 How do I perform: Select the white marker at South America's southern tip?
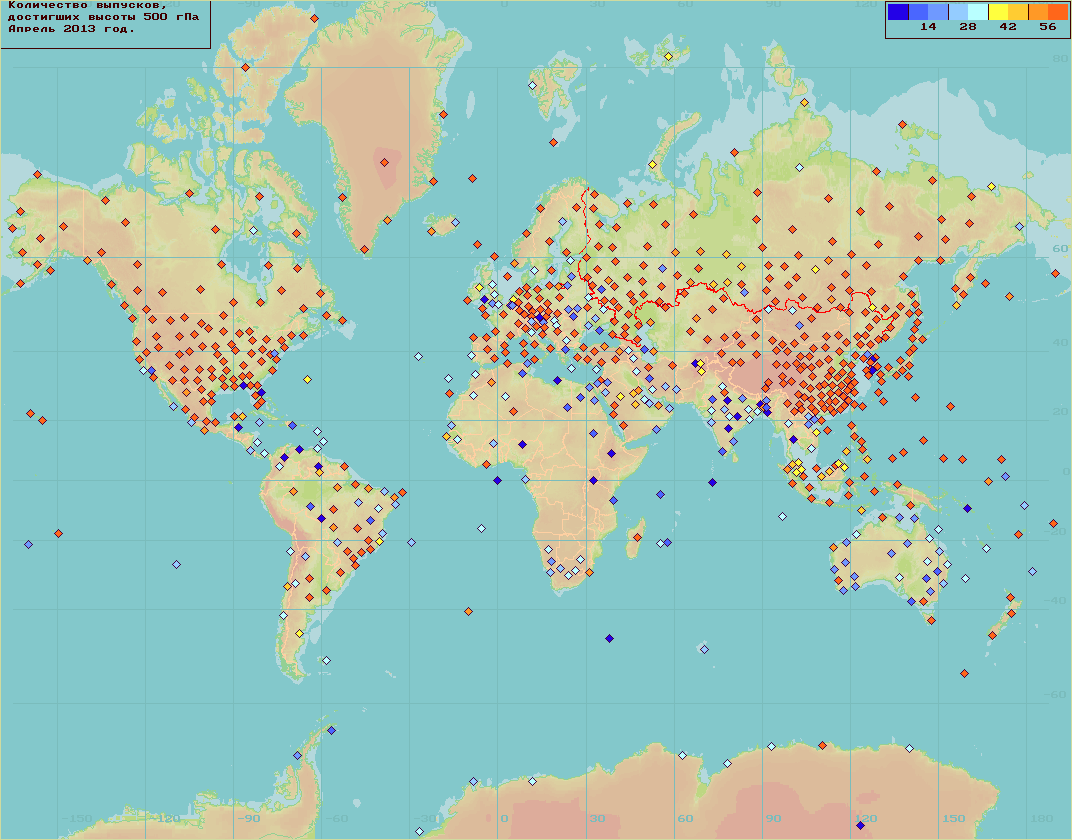[326, 660]
